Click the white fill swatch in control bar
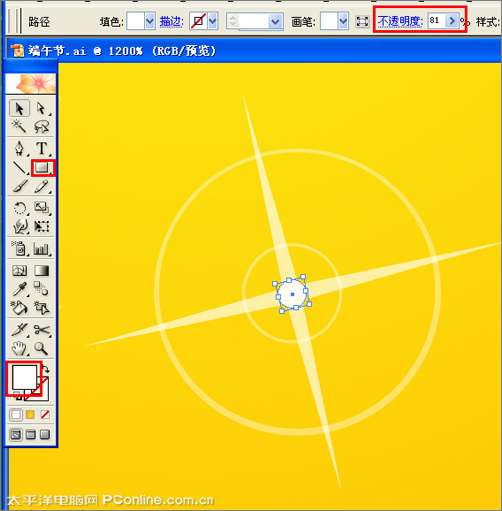The image size is (502, 511). (136, 22)
